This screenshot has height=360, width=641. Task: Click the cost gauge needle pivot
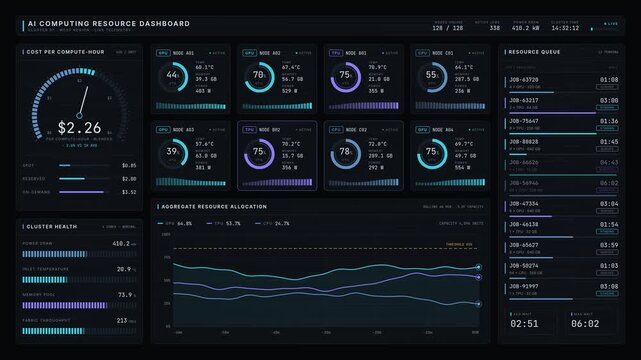pos(79,116)
